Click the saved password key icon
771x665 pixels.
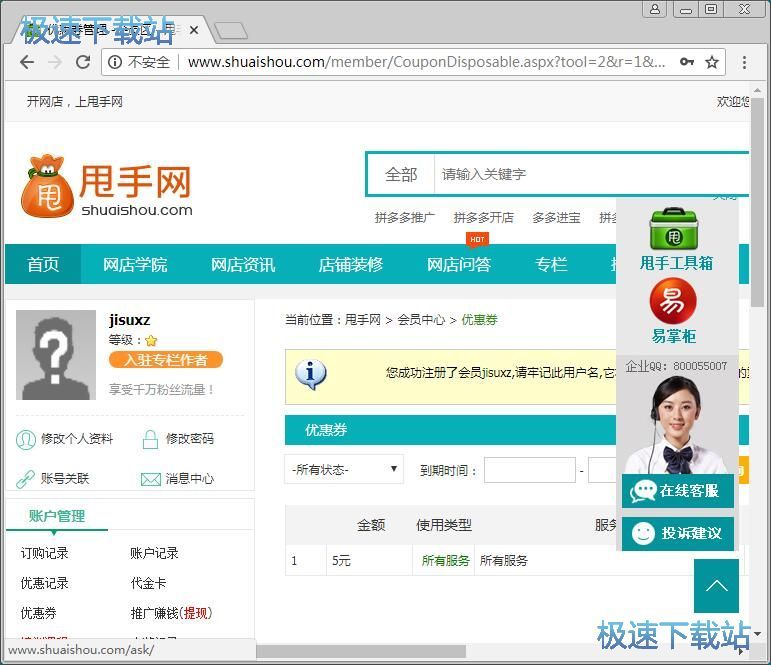687,62
